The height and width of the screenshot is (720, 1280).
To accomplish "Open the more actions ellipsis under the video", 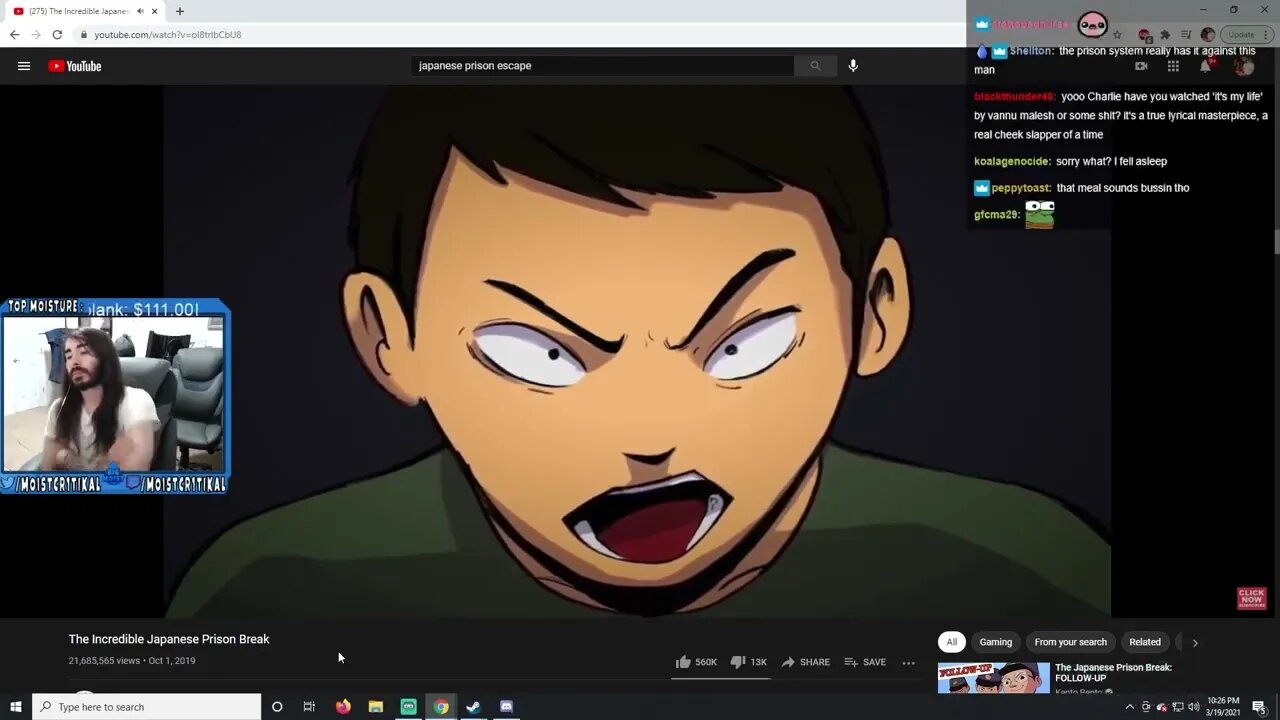I will [908, 662].
